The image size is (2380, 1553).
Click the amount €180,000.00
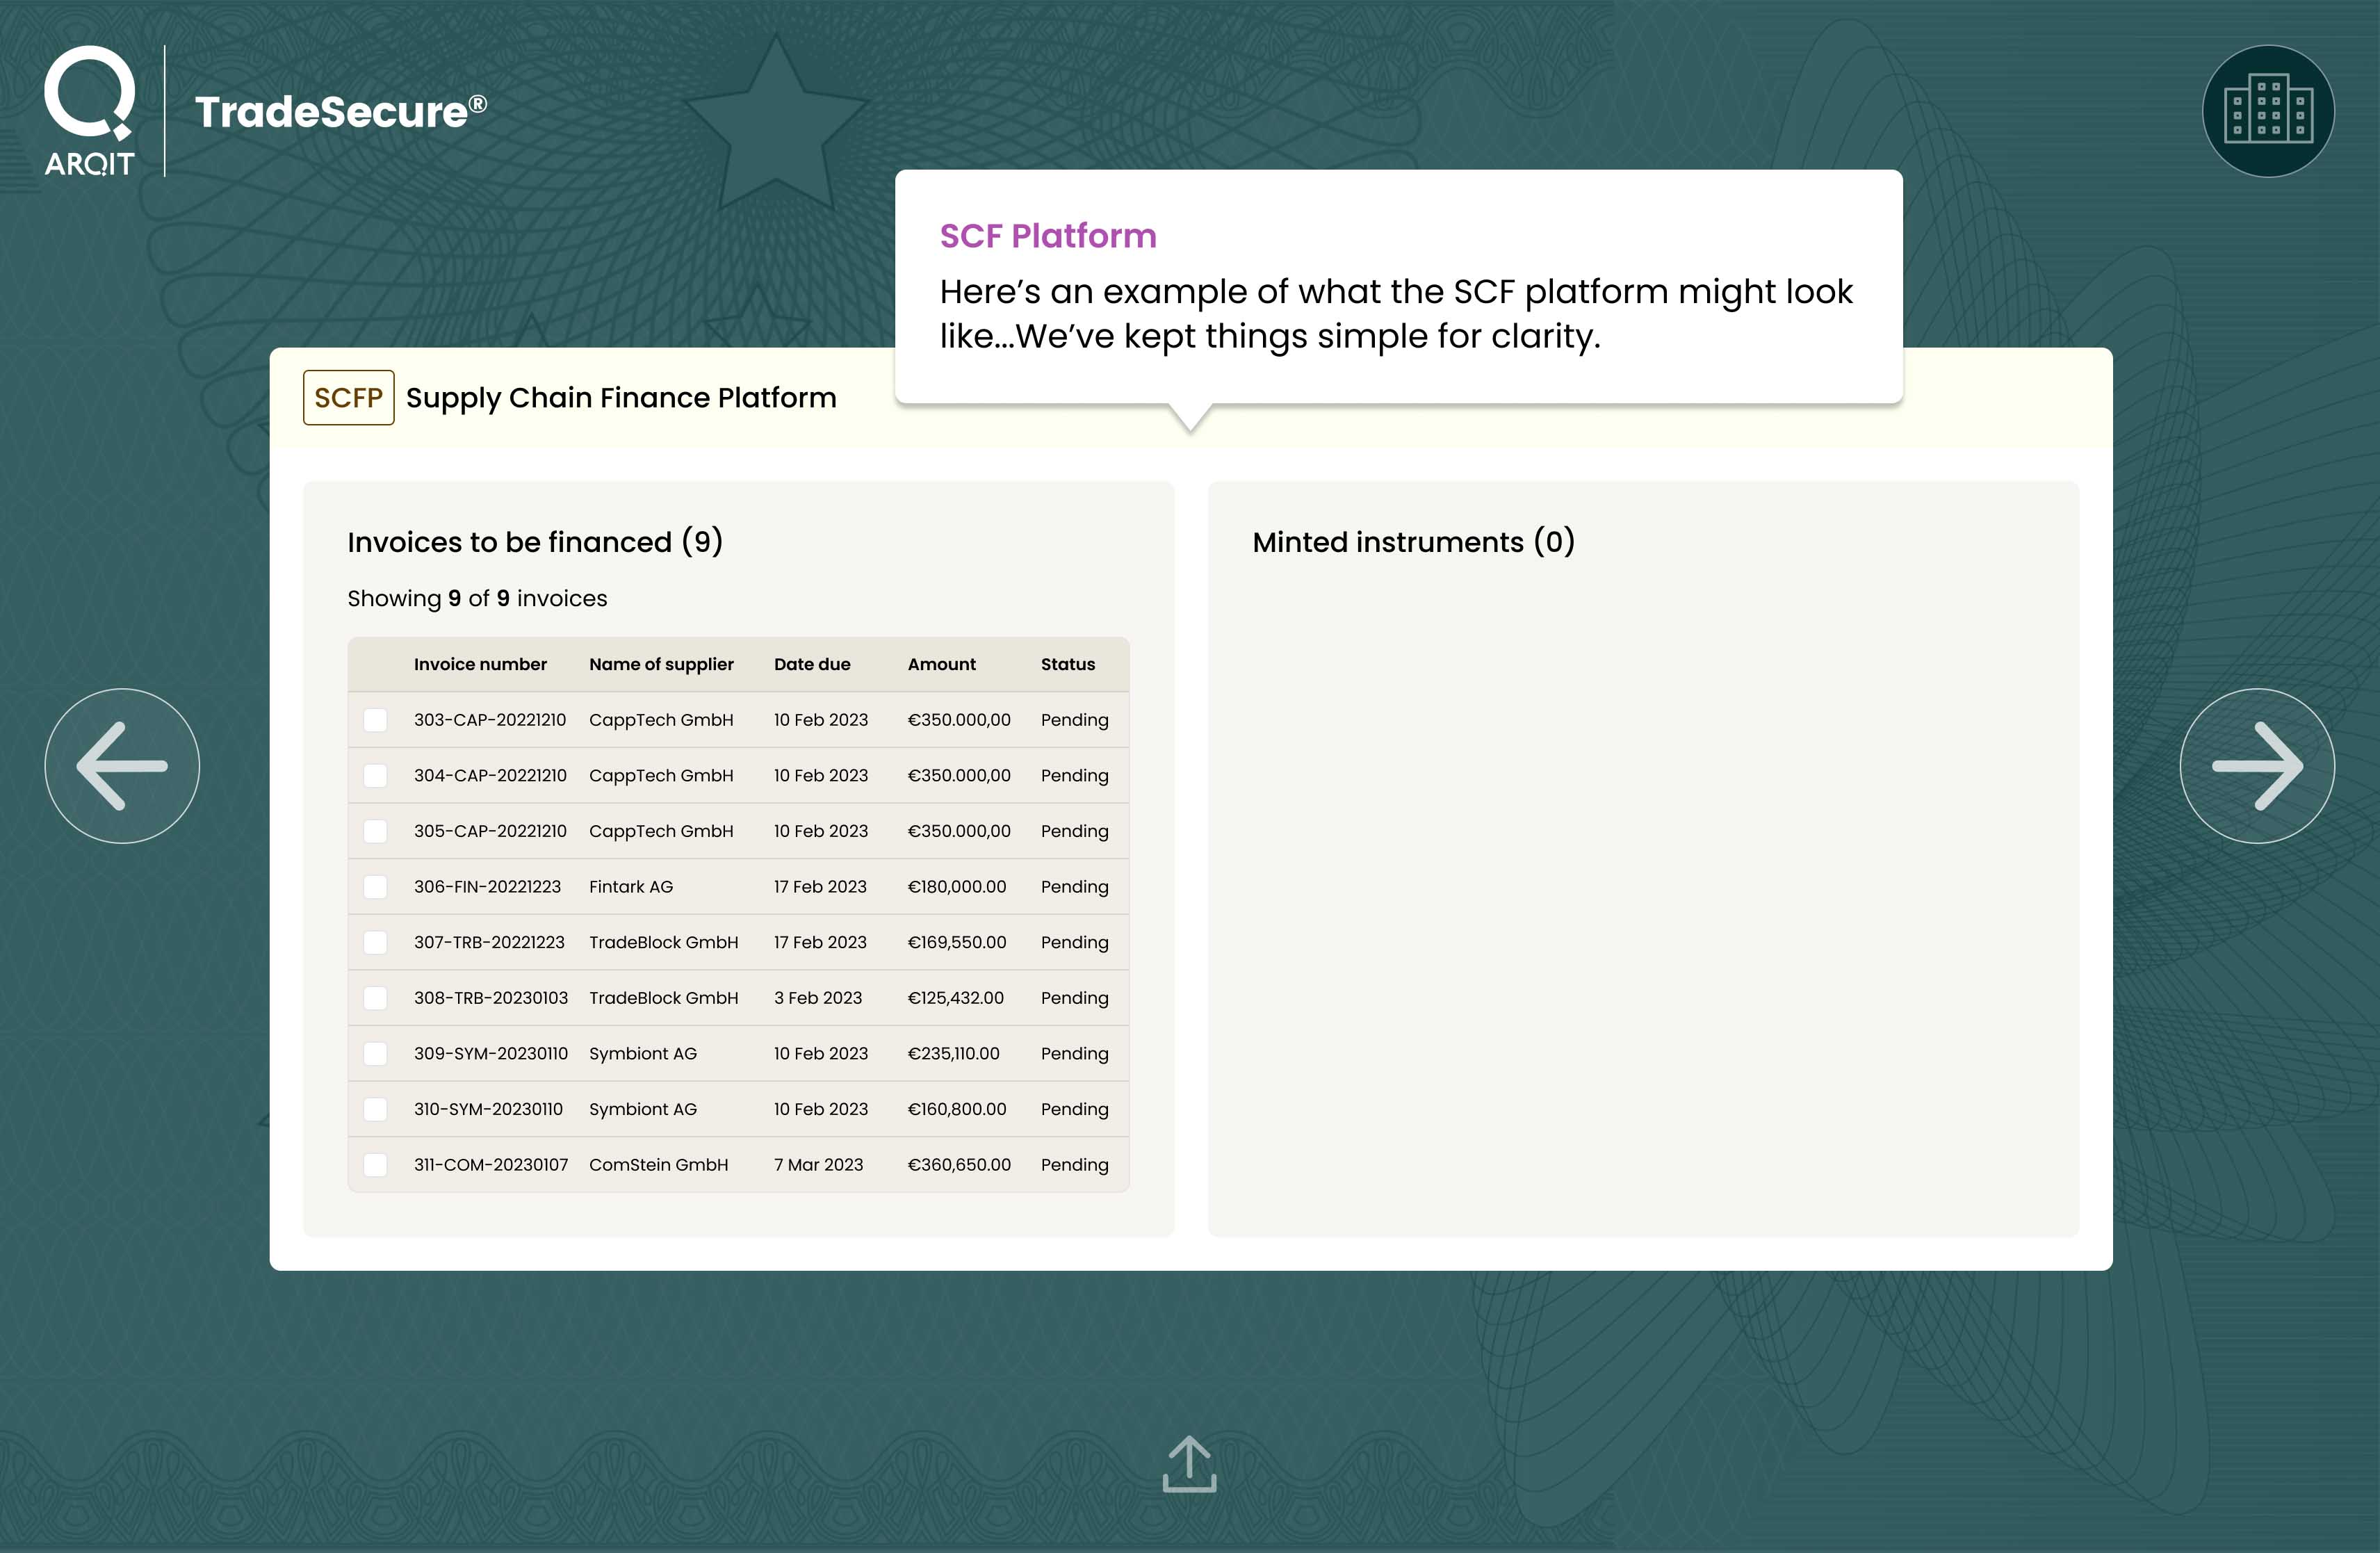[957, 887]
